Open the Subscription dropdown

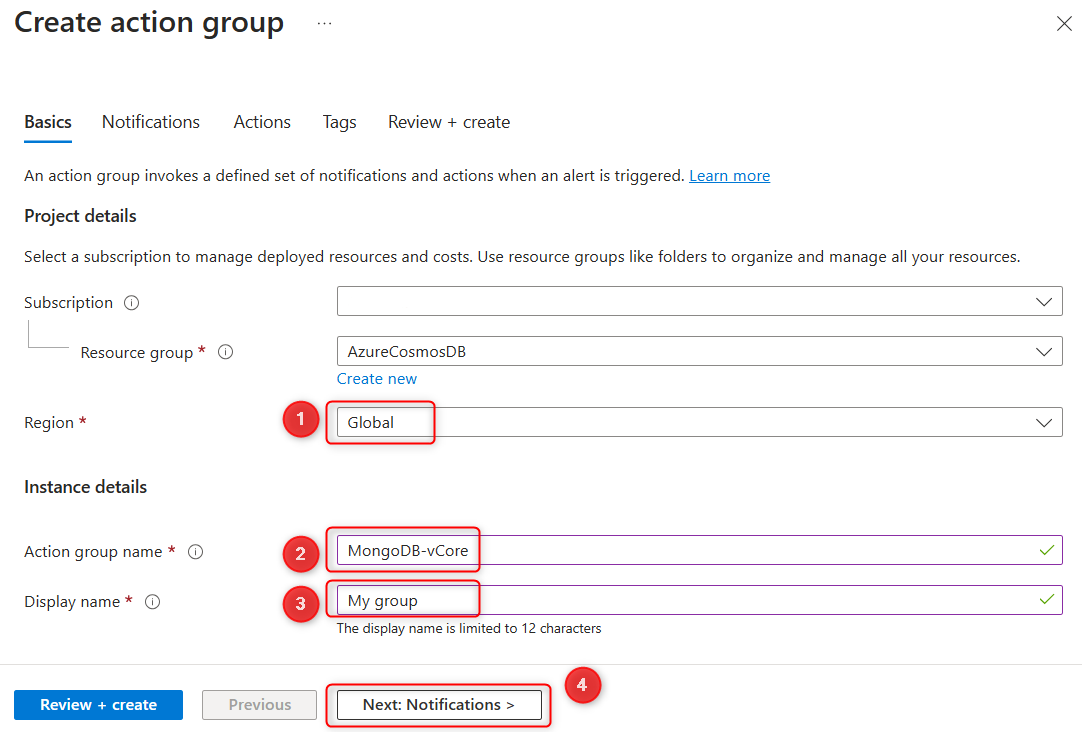1045,301
